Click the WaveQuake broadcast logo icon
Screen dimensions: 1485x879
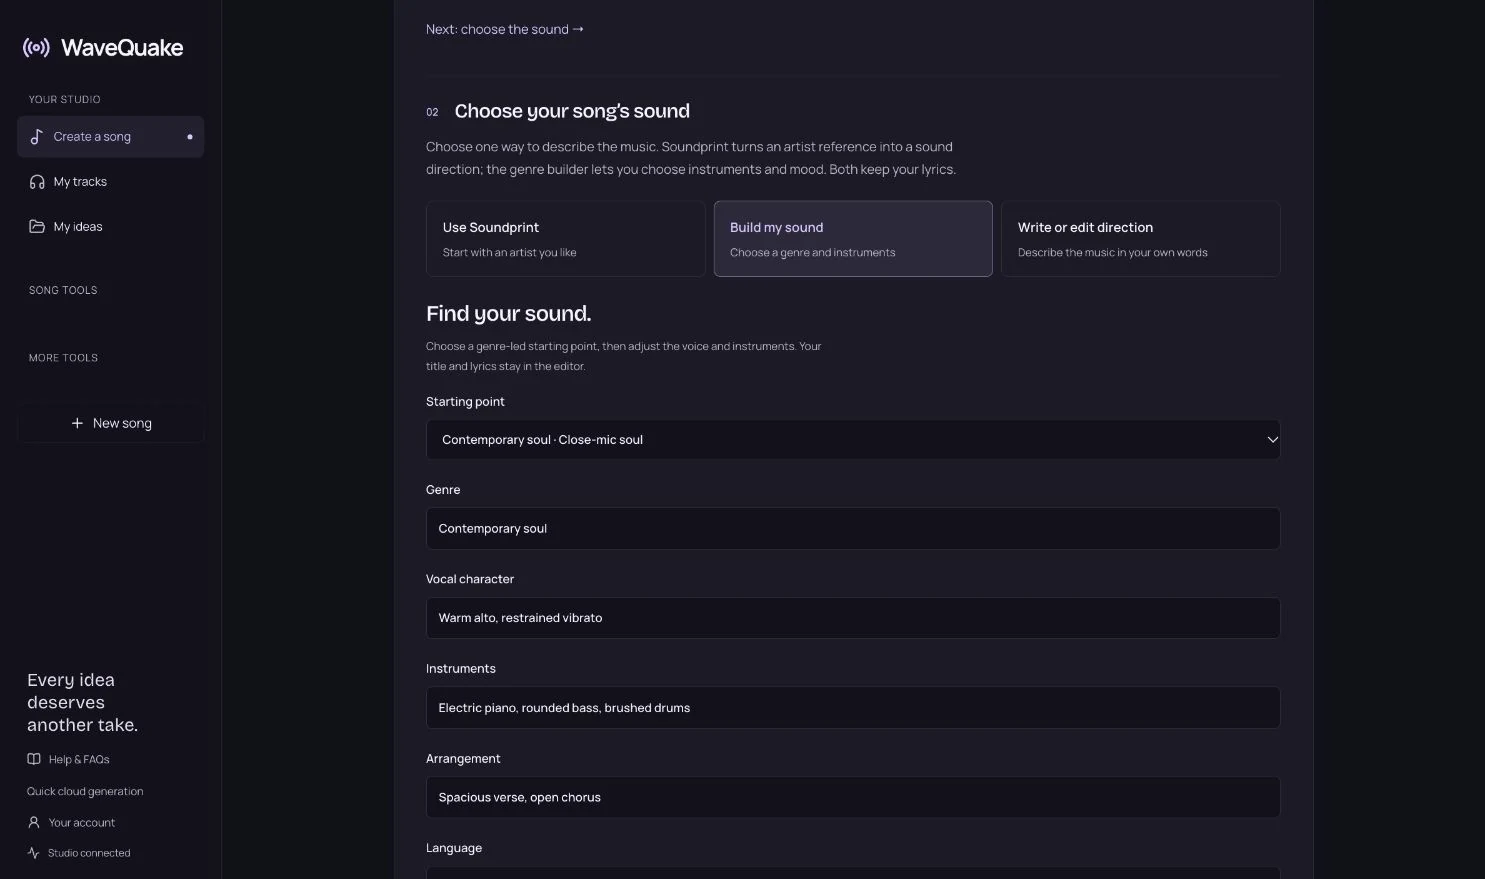click(x=36, y=47)
